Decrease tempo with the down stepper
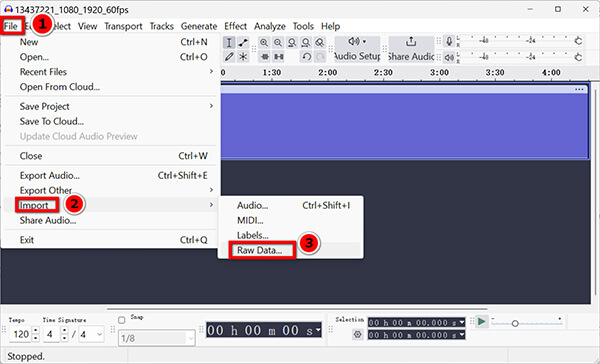The height and width of the screenshot is (364, 600). tap(36, 338)
